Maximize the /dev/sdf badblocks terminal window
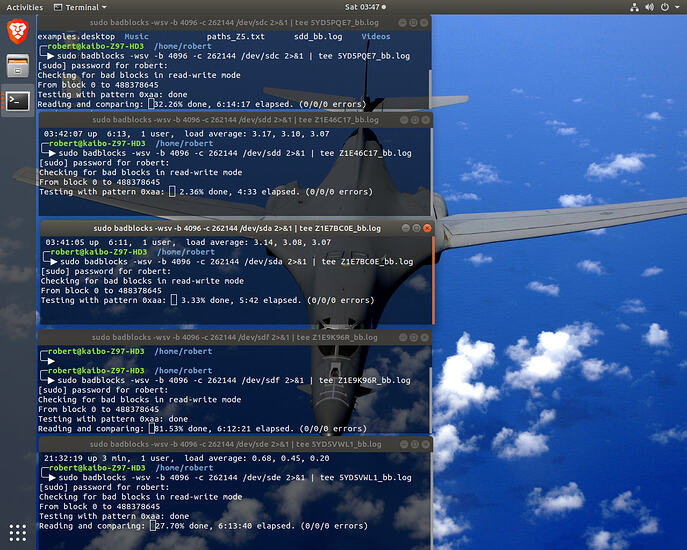Image resolution: width=687 pixels, height=550 pixels. click(414, 337)
